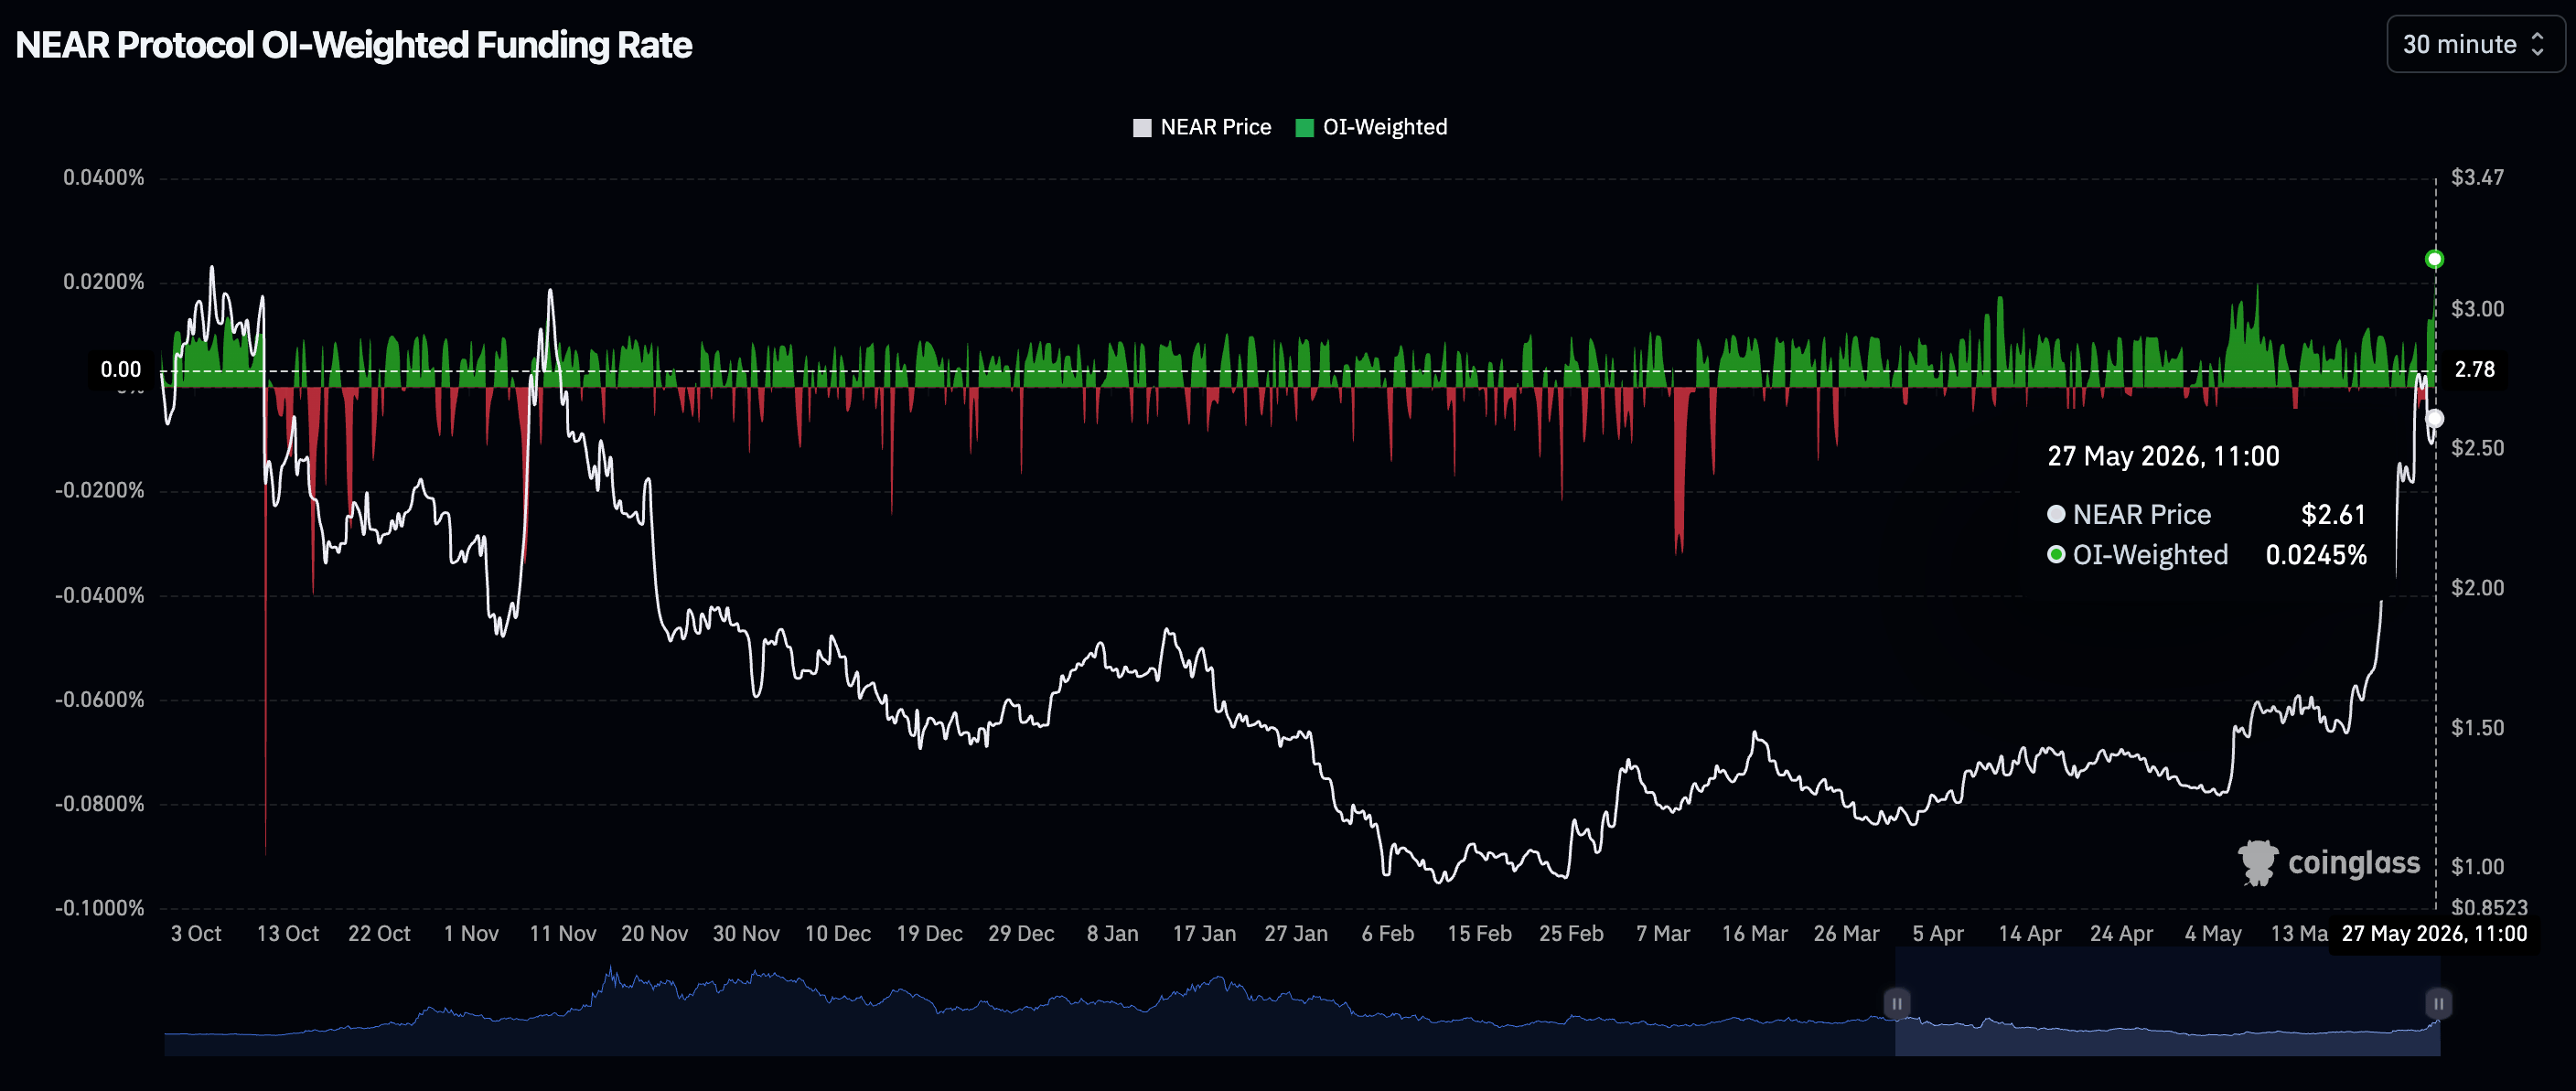Click the '22 Oct' date label
2576x1091 pixels.
[x=379, y=933]
